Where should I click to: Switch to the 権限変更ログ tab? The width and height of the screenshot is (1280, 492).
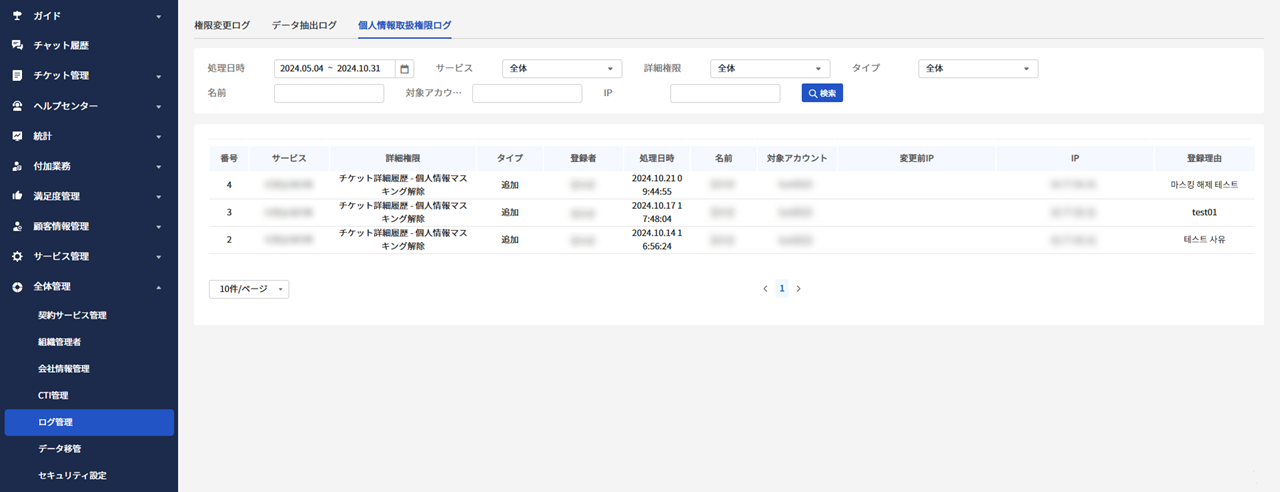[222, 25]
